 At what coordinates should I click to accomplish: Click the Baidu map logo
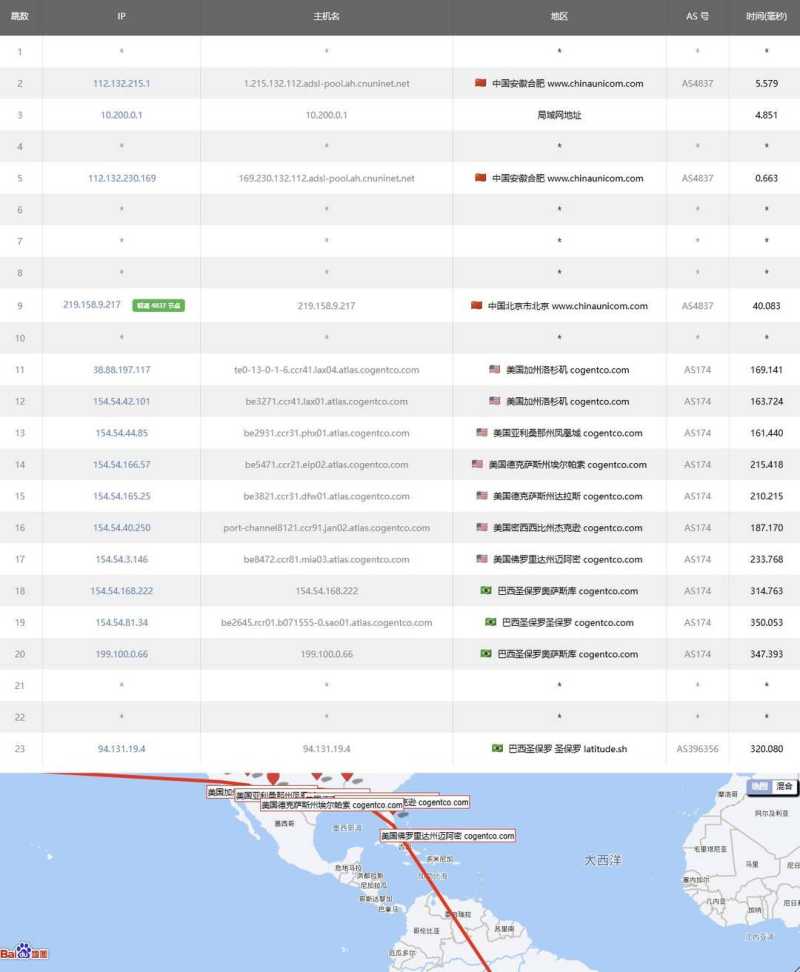click(x=24, y=952)
